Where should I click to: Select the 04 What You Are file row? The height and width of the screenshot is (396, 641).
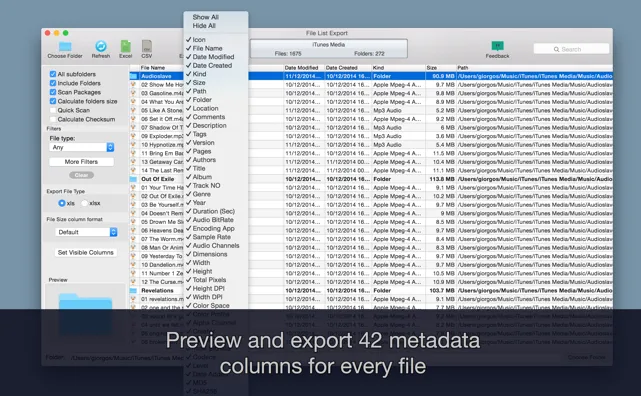[x=371, y=102]
